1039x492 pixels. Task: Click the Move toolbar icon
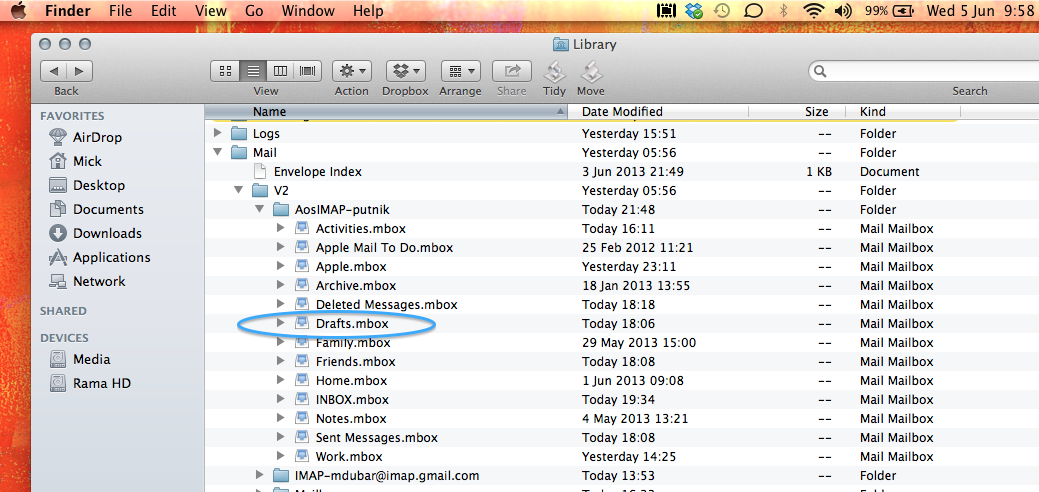[x=590, y=70]
